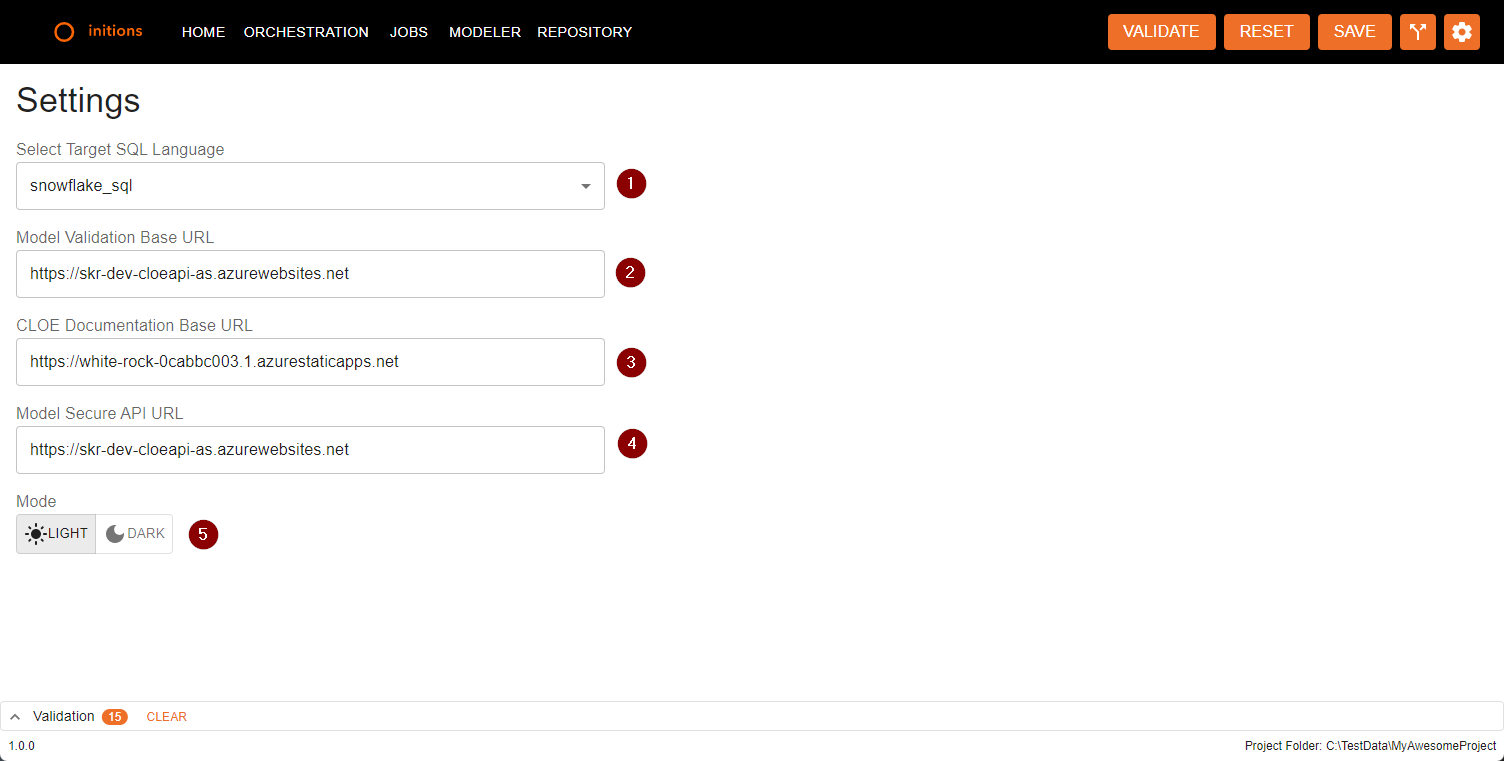The image size is (1504, 761).
Task: Click the red number 1 marker
Action: tap(631, 184)
